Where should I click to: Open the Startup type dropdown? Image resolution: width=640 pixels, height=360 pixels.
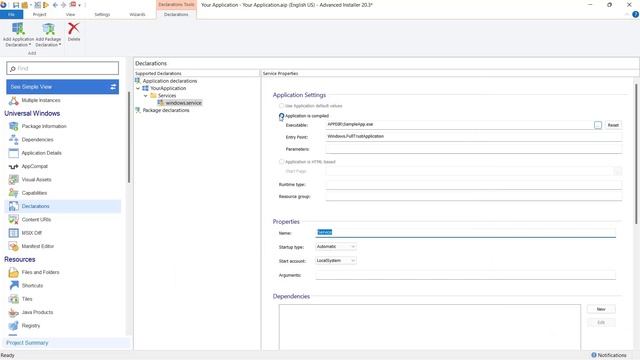coord(336,247)
